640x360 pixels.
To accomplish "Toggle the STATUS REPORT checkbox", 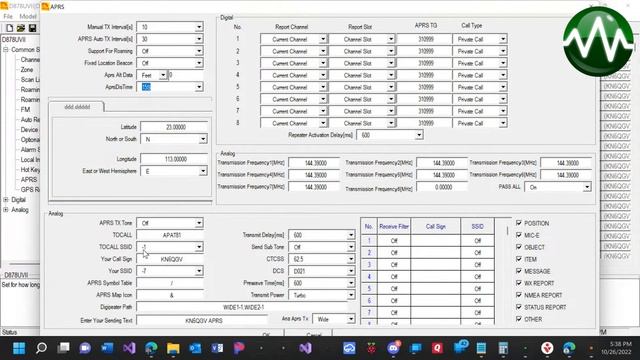I will 519,307.
